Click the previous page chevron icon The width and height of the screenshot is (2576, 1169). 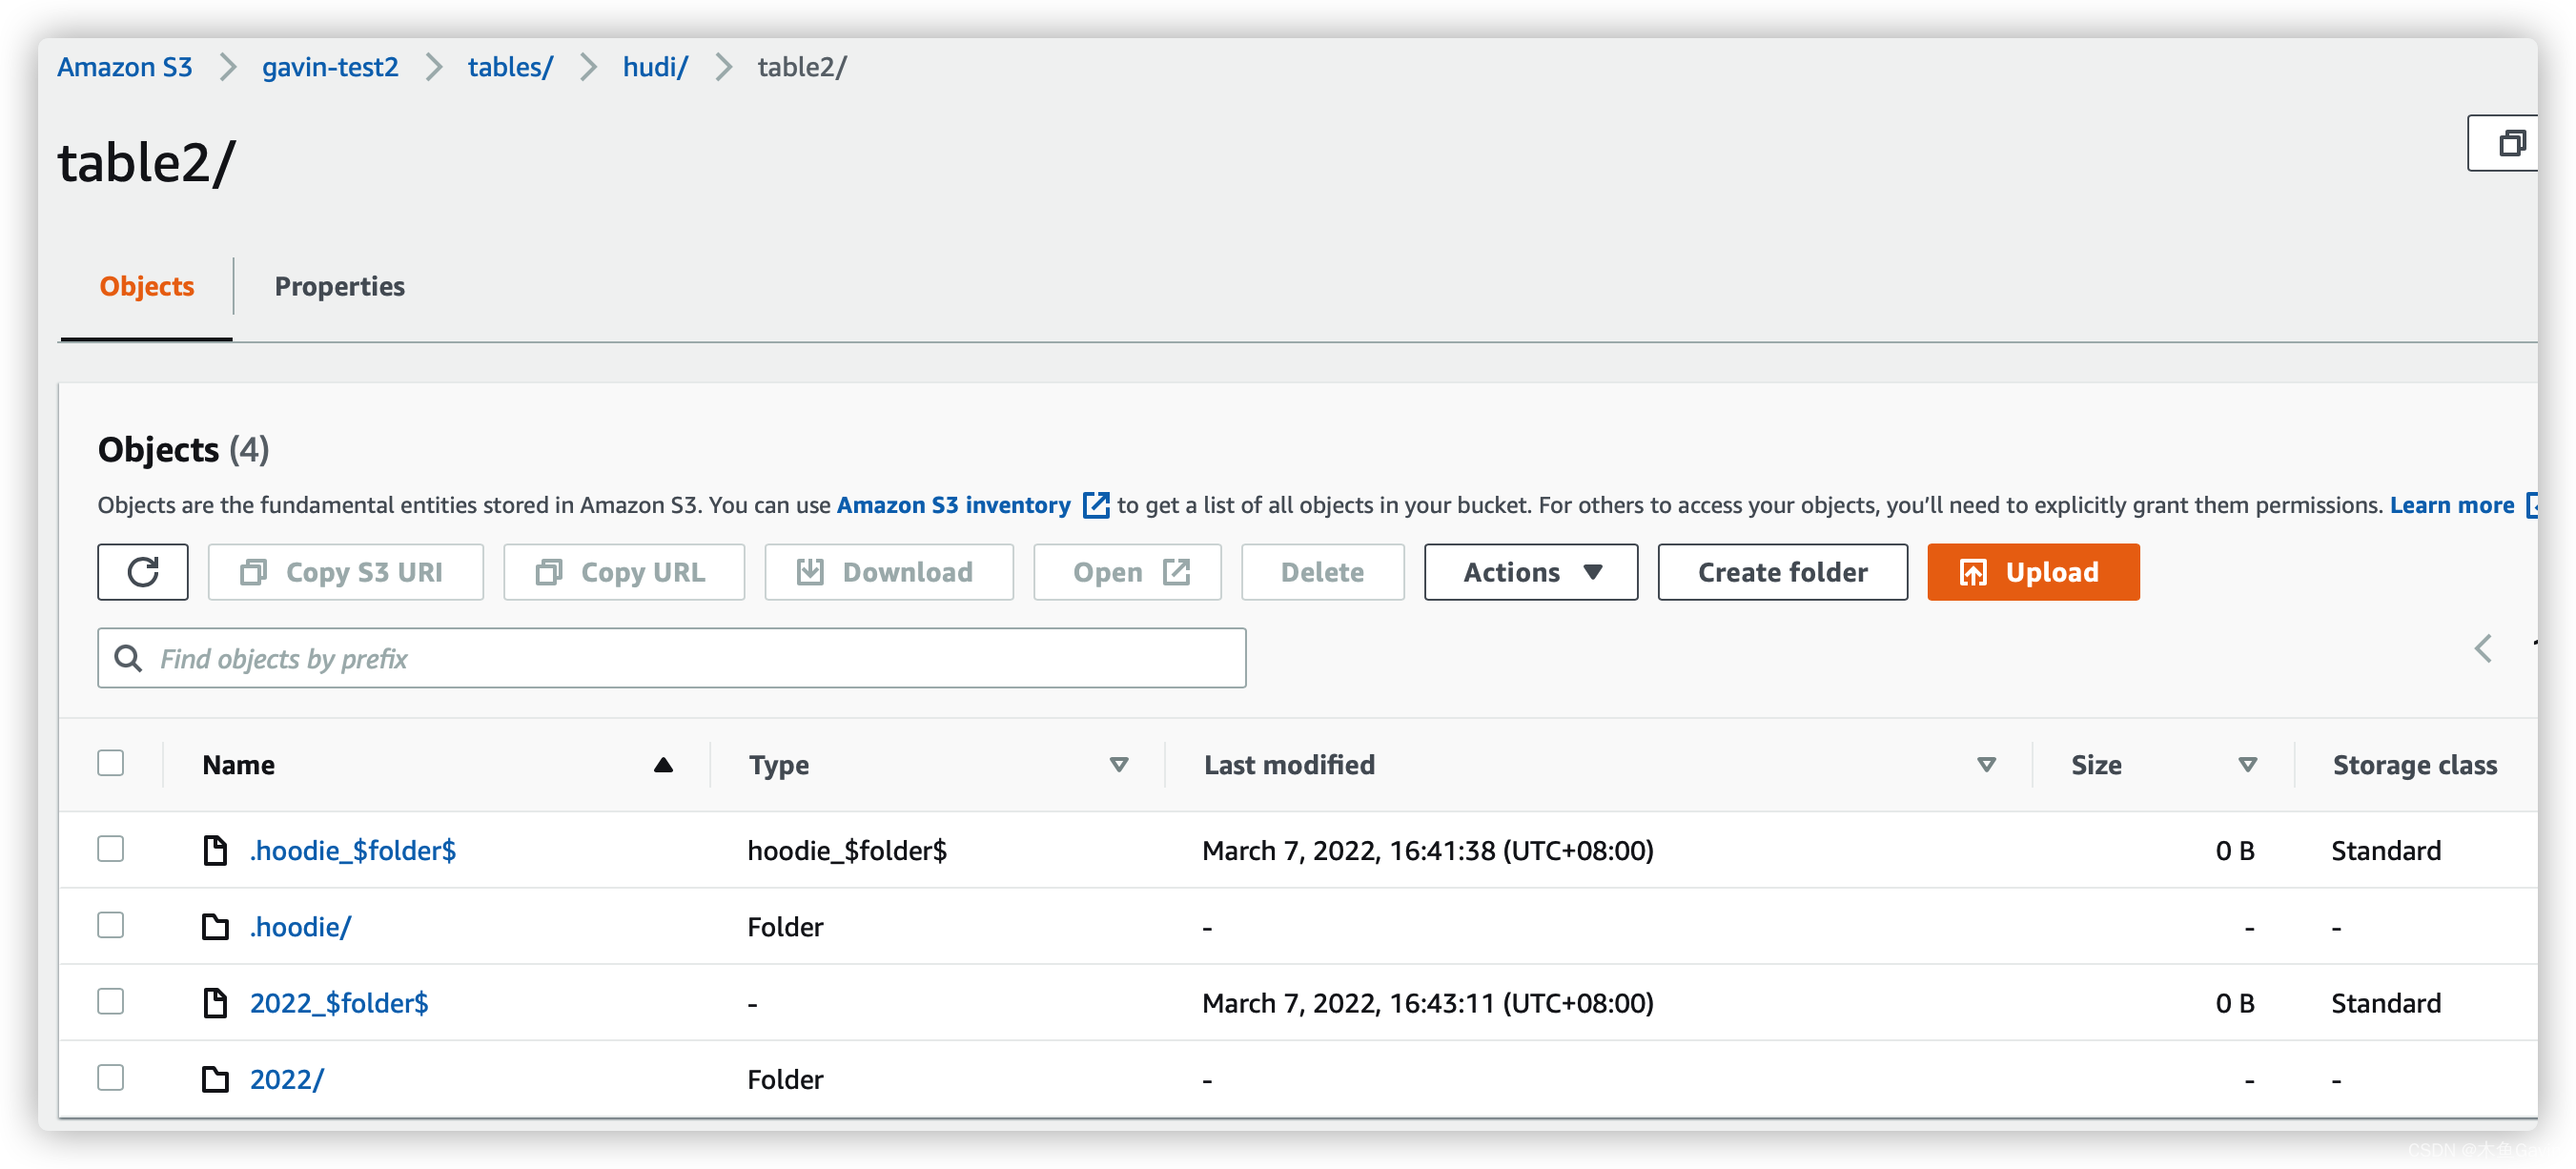[x=2483, y=649]
